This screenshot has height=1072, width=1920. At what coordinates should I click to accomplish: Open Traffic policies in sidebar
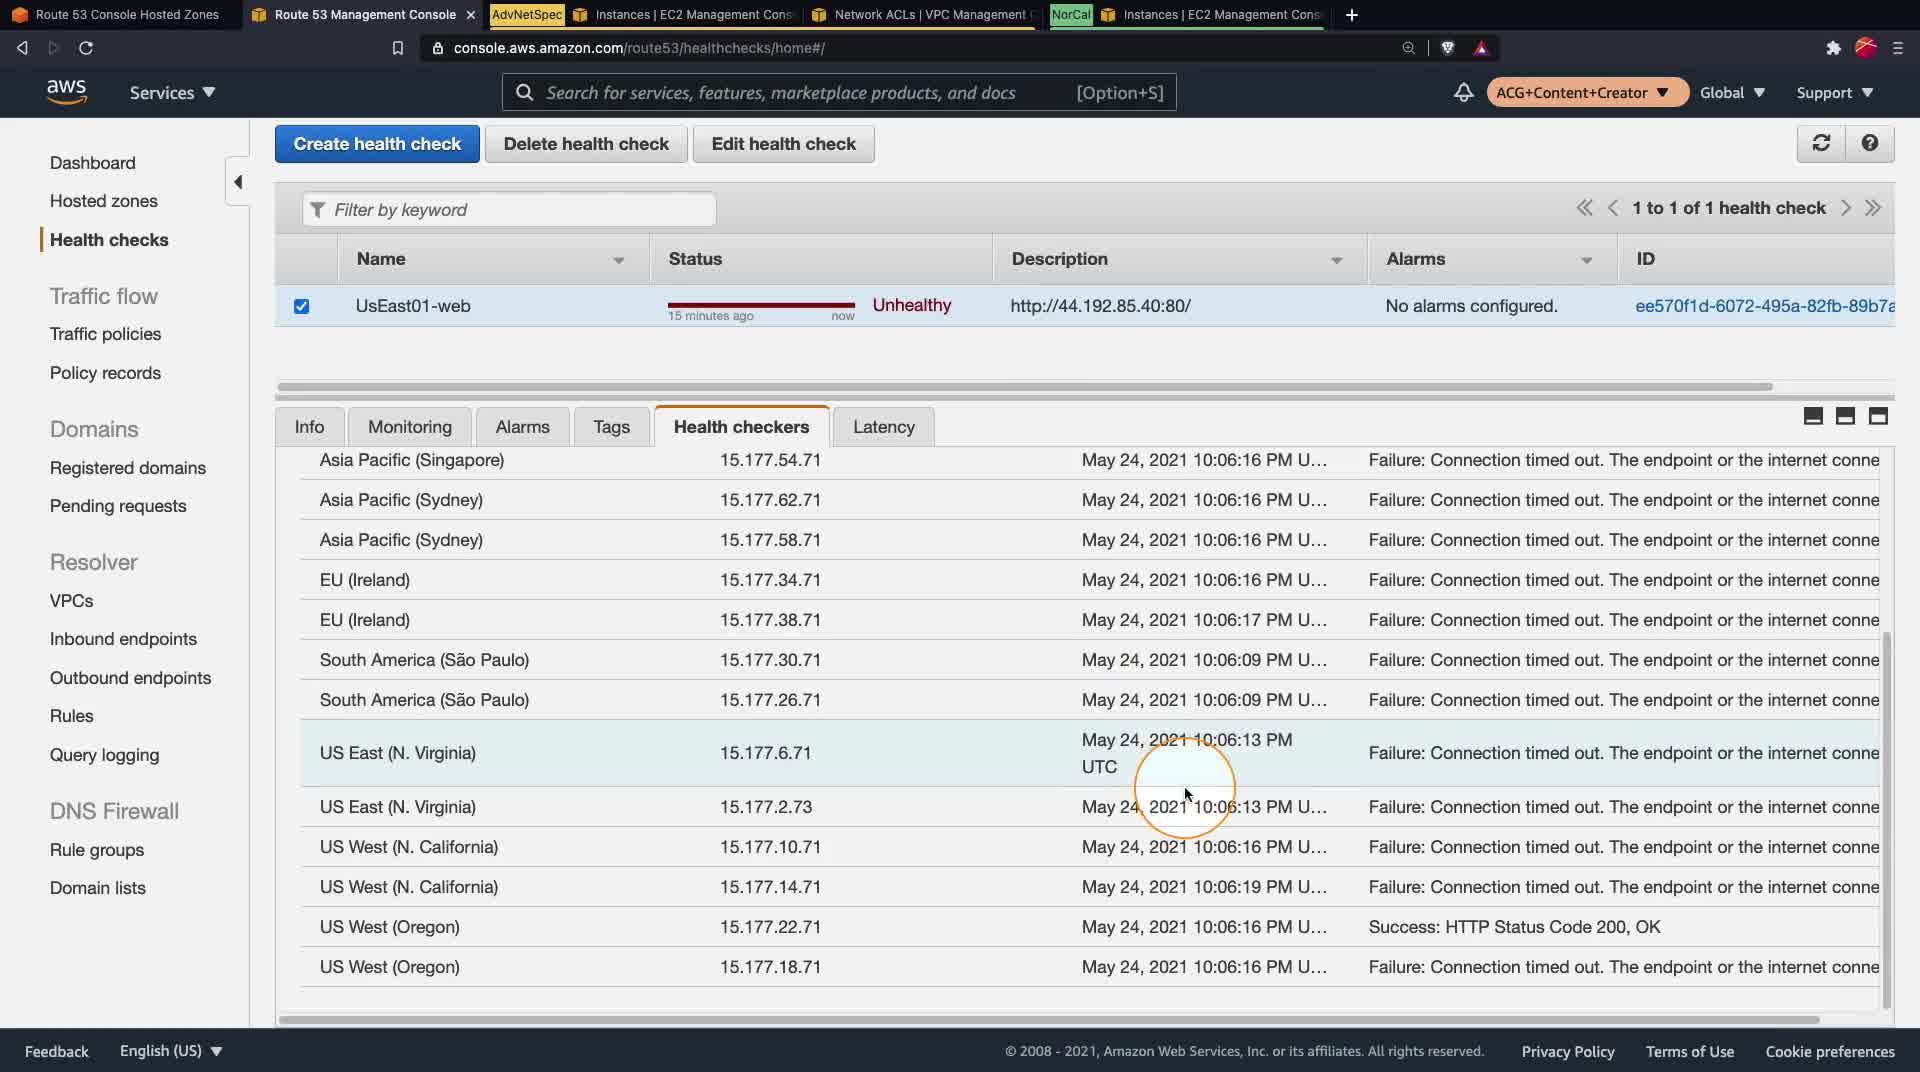(x=105, y=334)
